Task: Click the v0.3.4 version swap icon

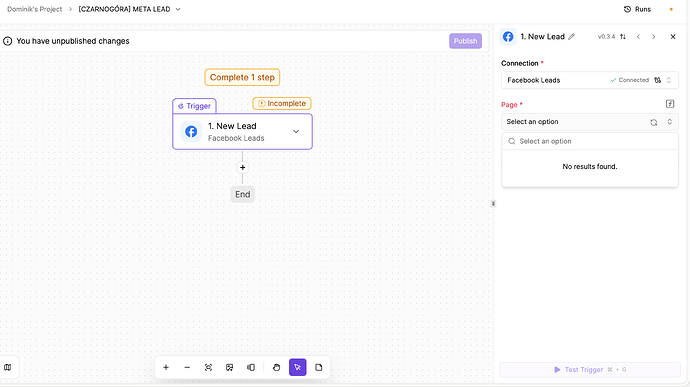Action: point(623,37)
